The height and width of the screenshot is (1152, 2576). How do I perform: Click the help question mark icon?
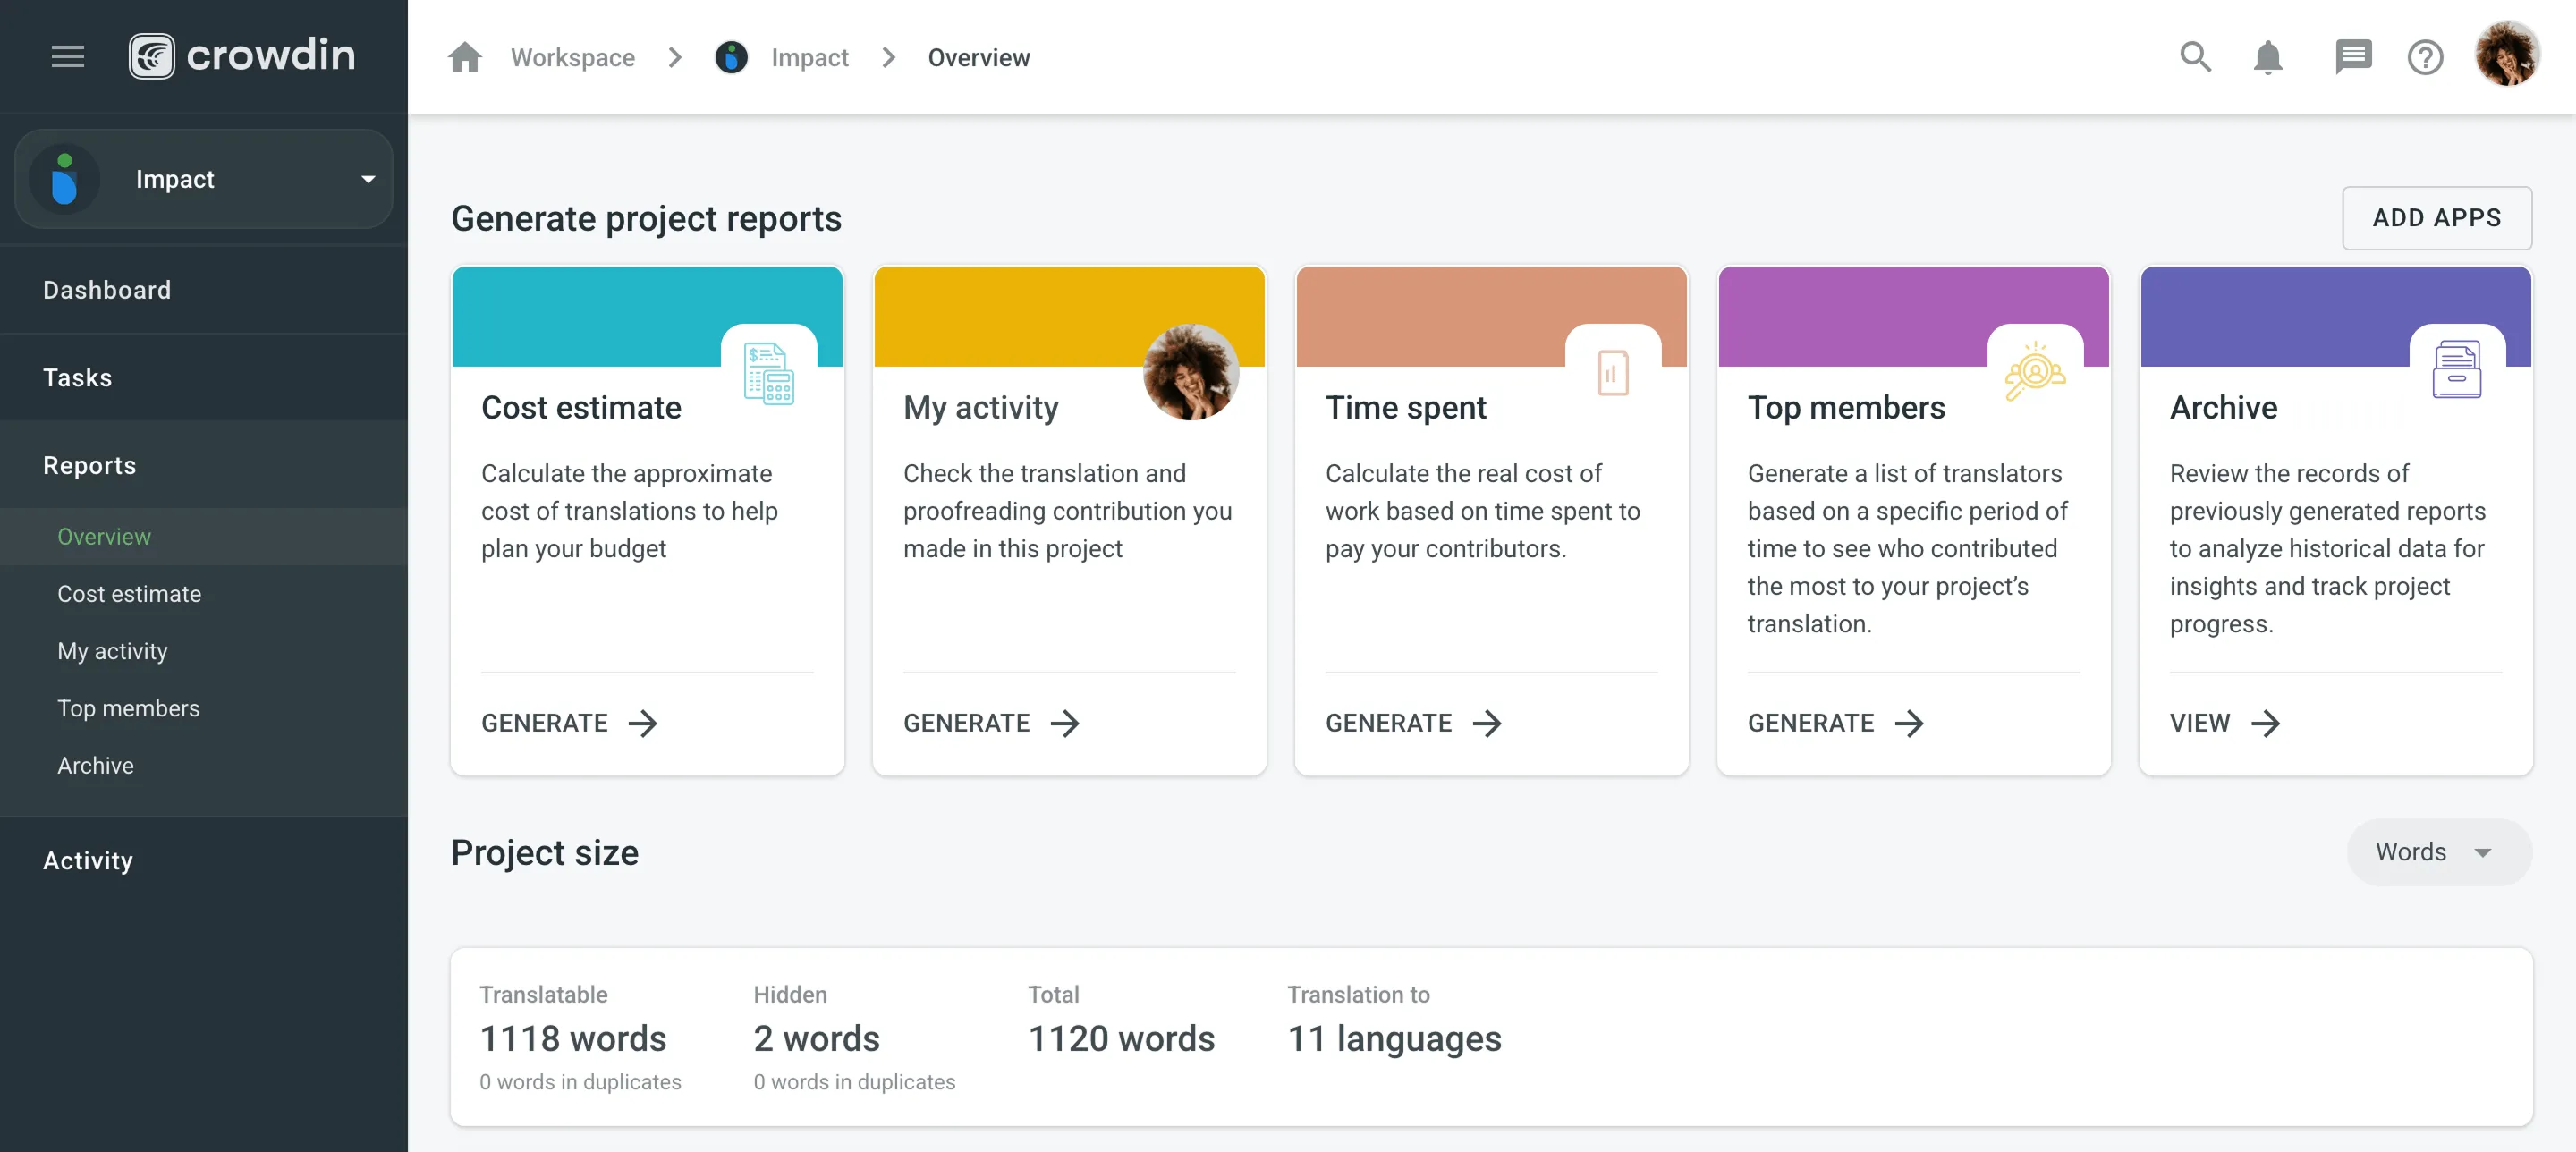(2424, 57)
